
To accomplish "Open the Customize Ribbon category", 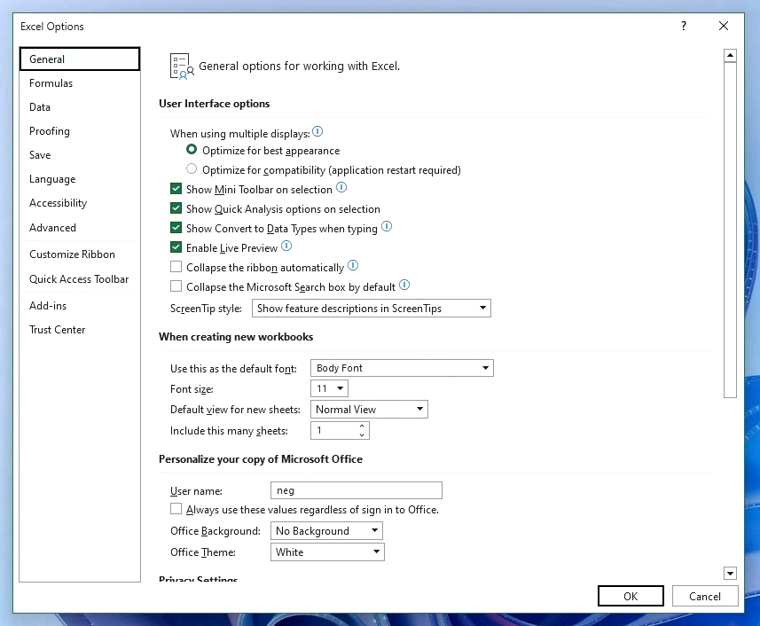I will click(79, 254).
